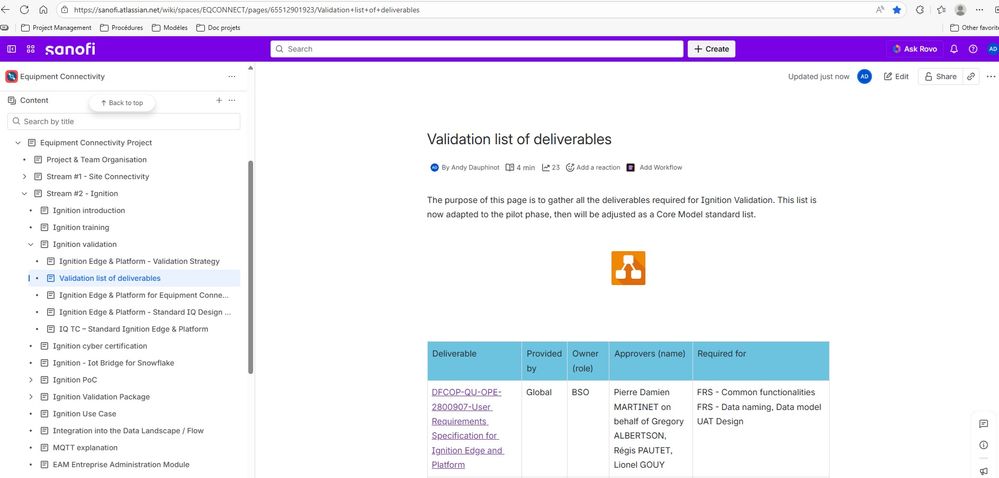Viewport: 999px width, 478px height.
Task: Open inline comments icon on right rail
Action: tap(984, 424)
